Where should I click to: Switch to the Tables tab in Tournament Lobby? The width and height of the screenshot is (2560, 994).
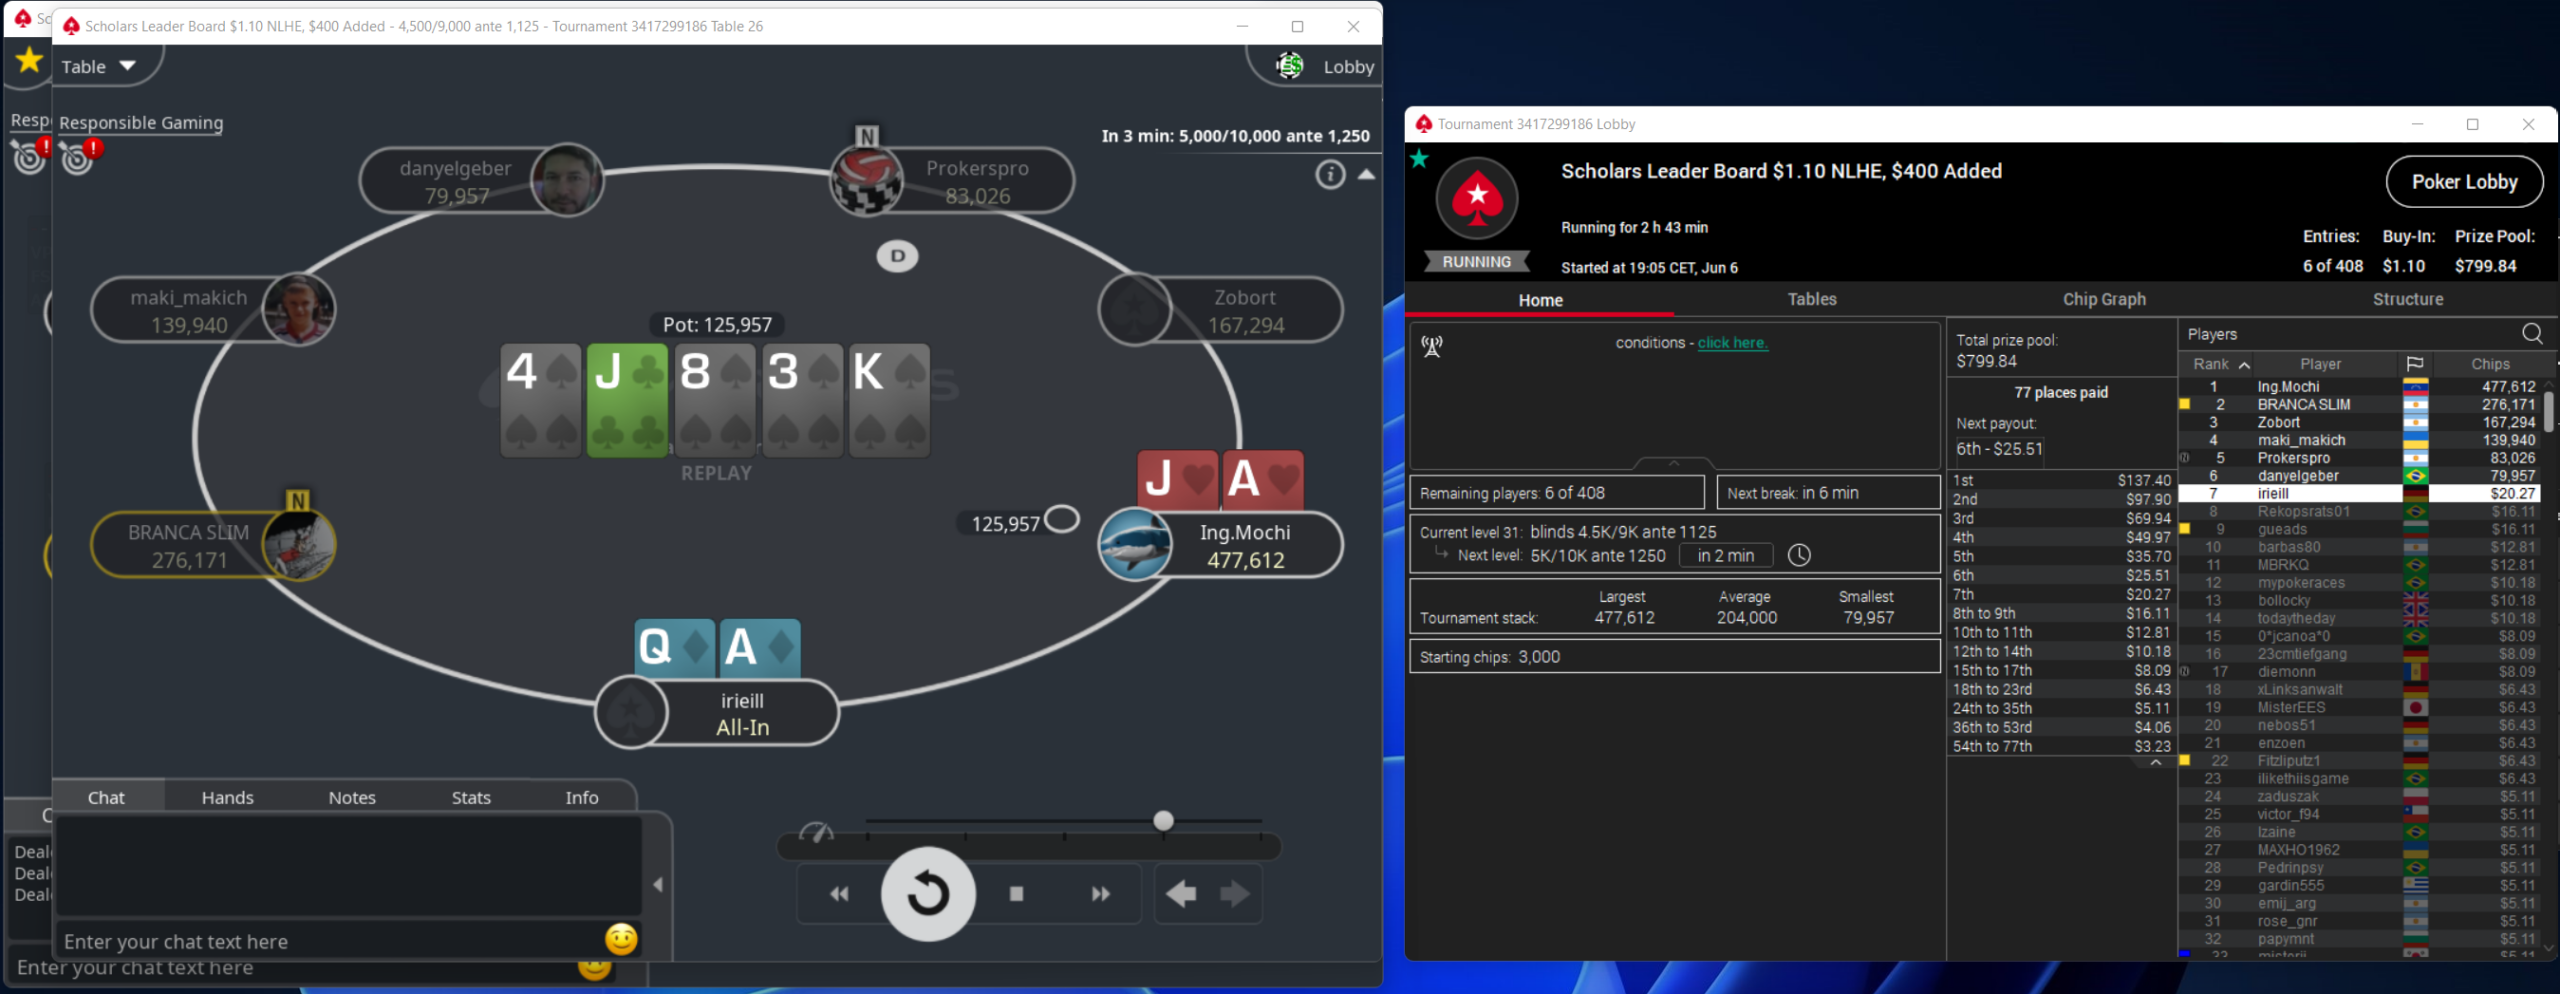[x=1811, y=299]
